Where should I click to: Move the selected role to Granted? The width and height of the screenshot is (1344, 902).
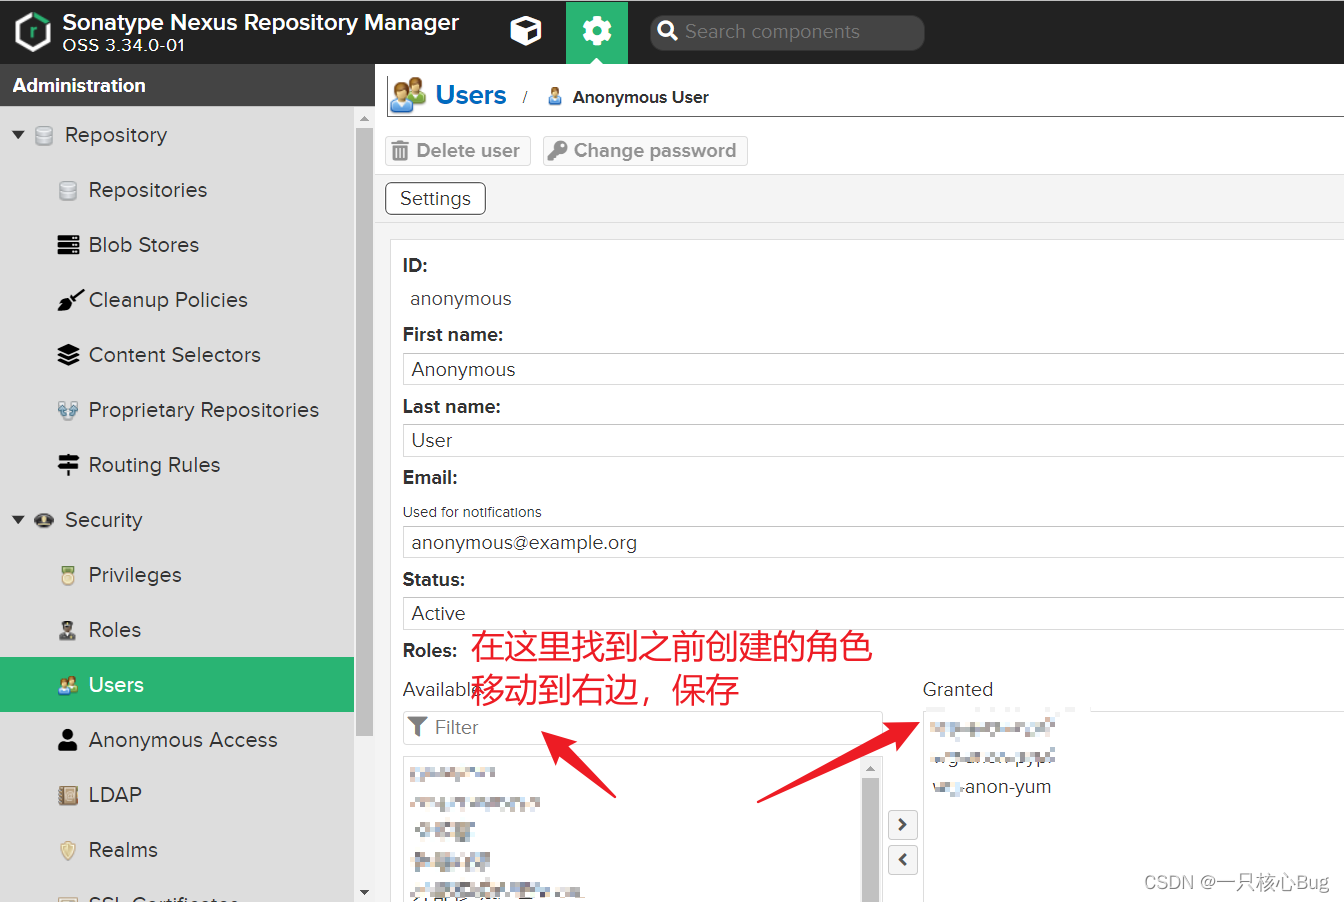pos(903,825)
